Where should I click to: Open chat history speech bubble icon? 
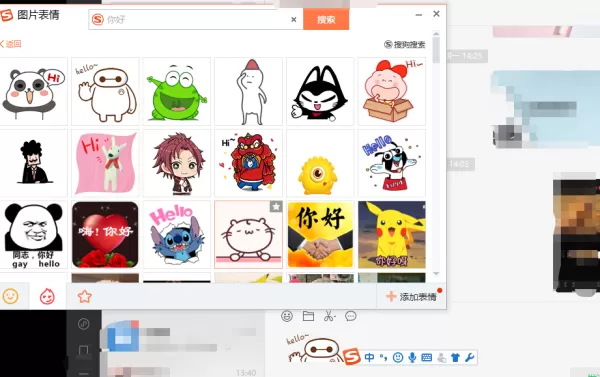pos(351,316)
